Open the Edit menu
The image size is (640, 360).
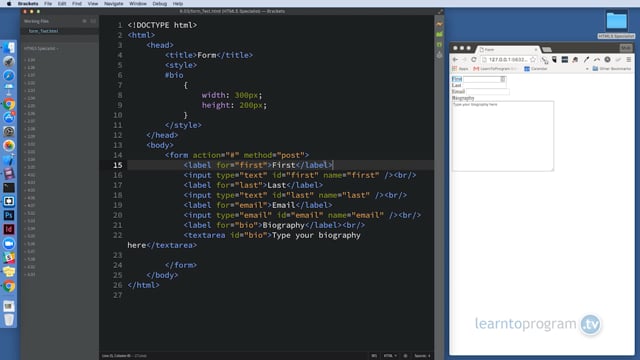pyautogui.click(x=62, y=4)
